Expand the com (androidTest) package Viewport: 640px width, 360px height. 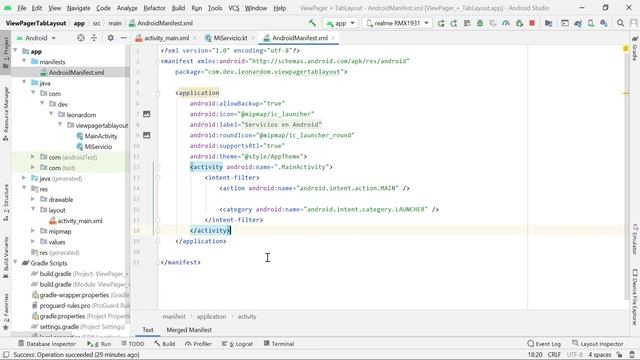click(33, 157)
